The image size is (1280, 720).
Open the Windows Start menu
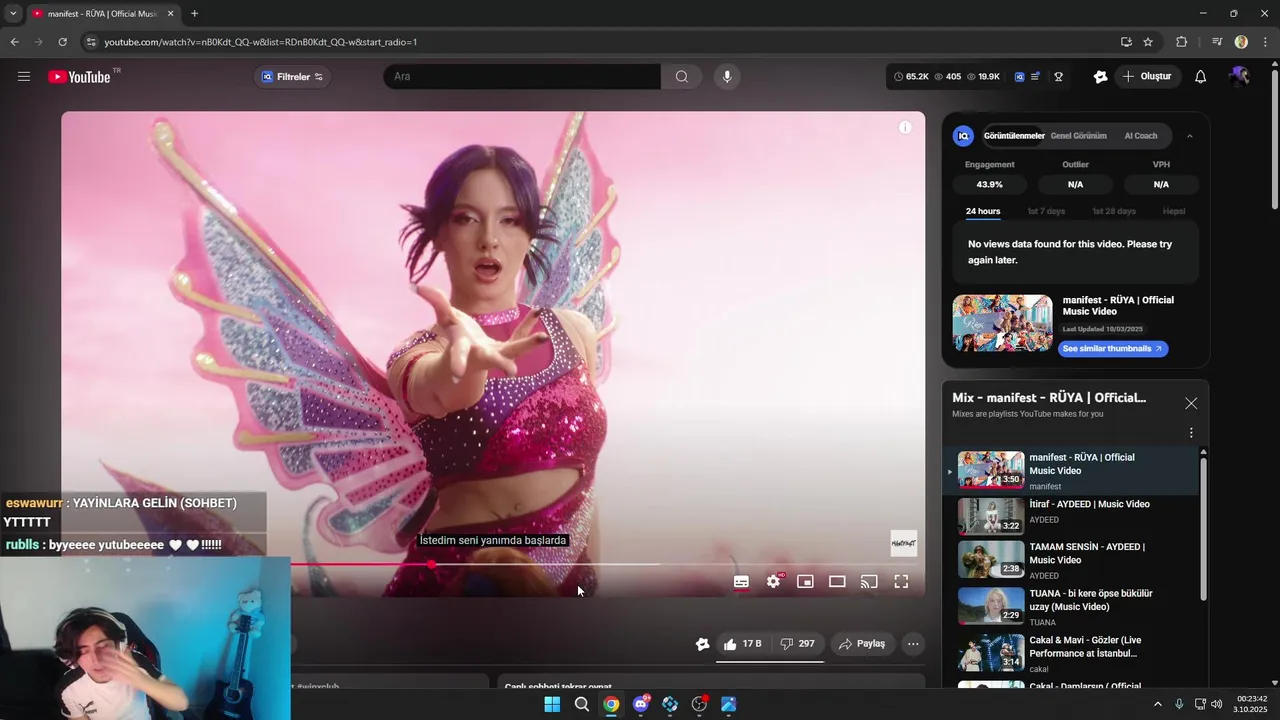pyautogui.click(x=552, y=704)
